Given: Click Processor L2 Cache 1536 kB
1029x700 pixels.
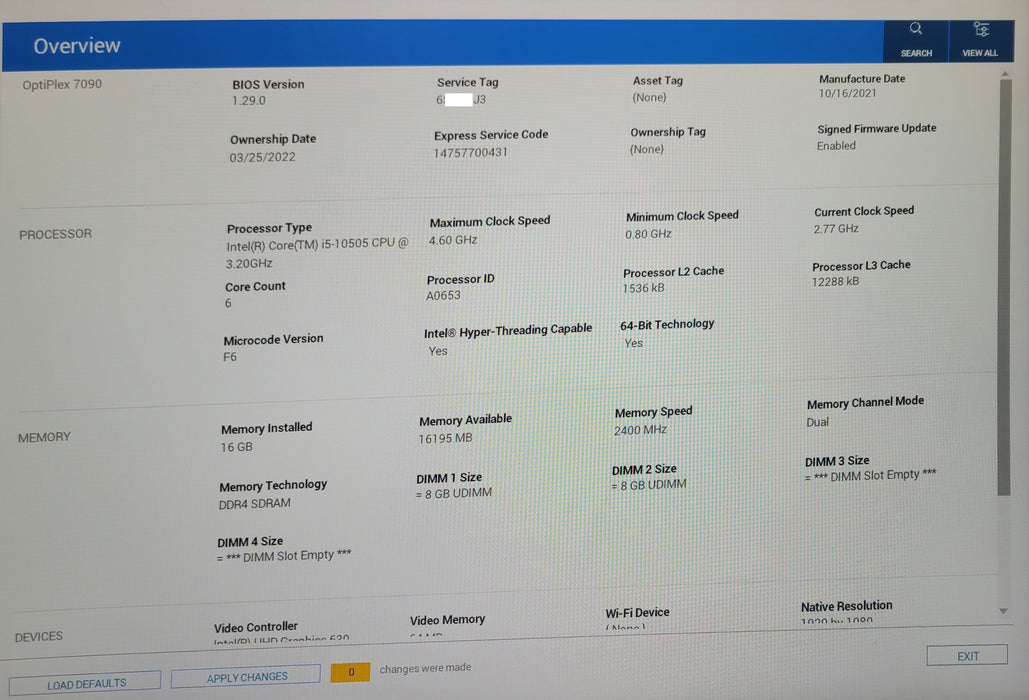Looking at the screenshot, I should (644, 288).
